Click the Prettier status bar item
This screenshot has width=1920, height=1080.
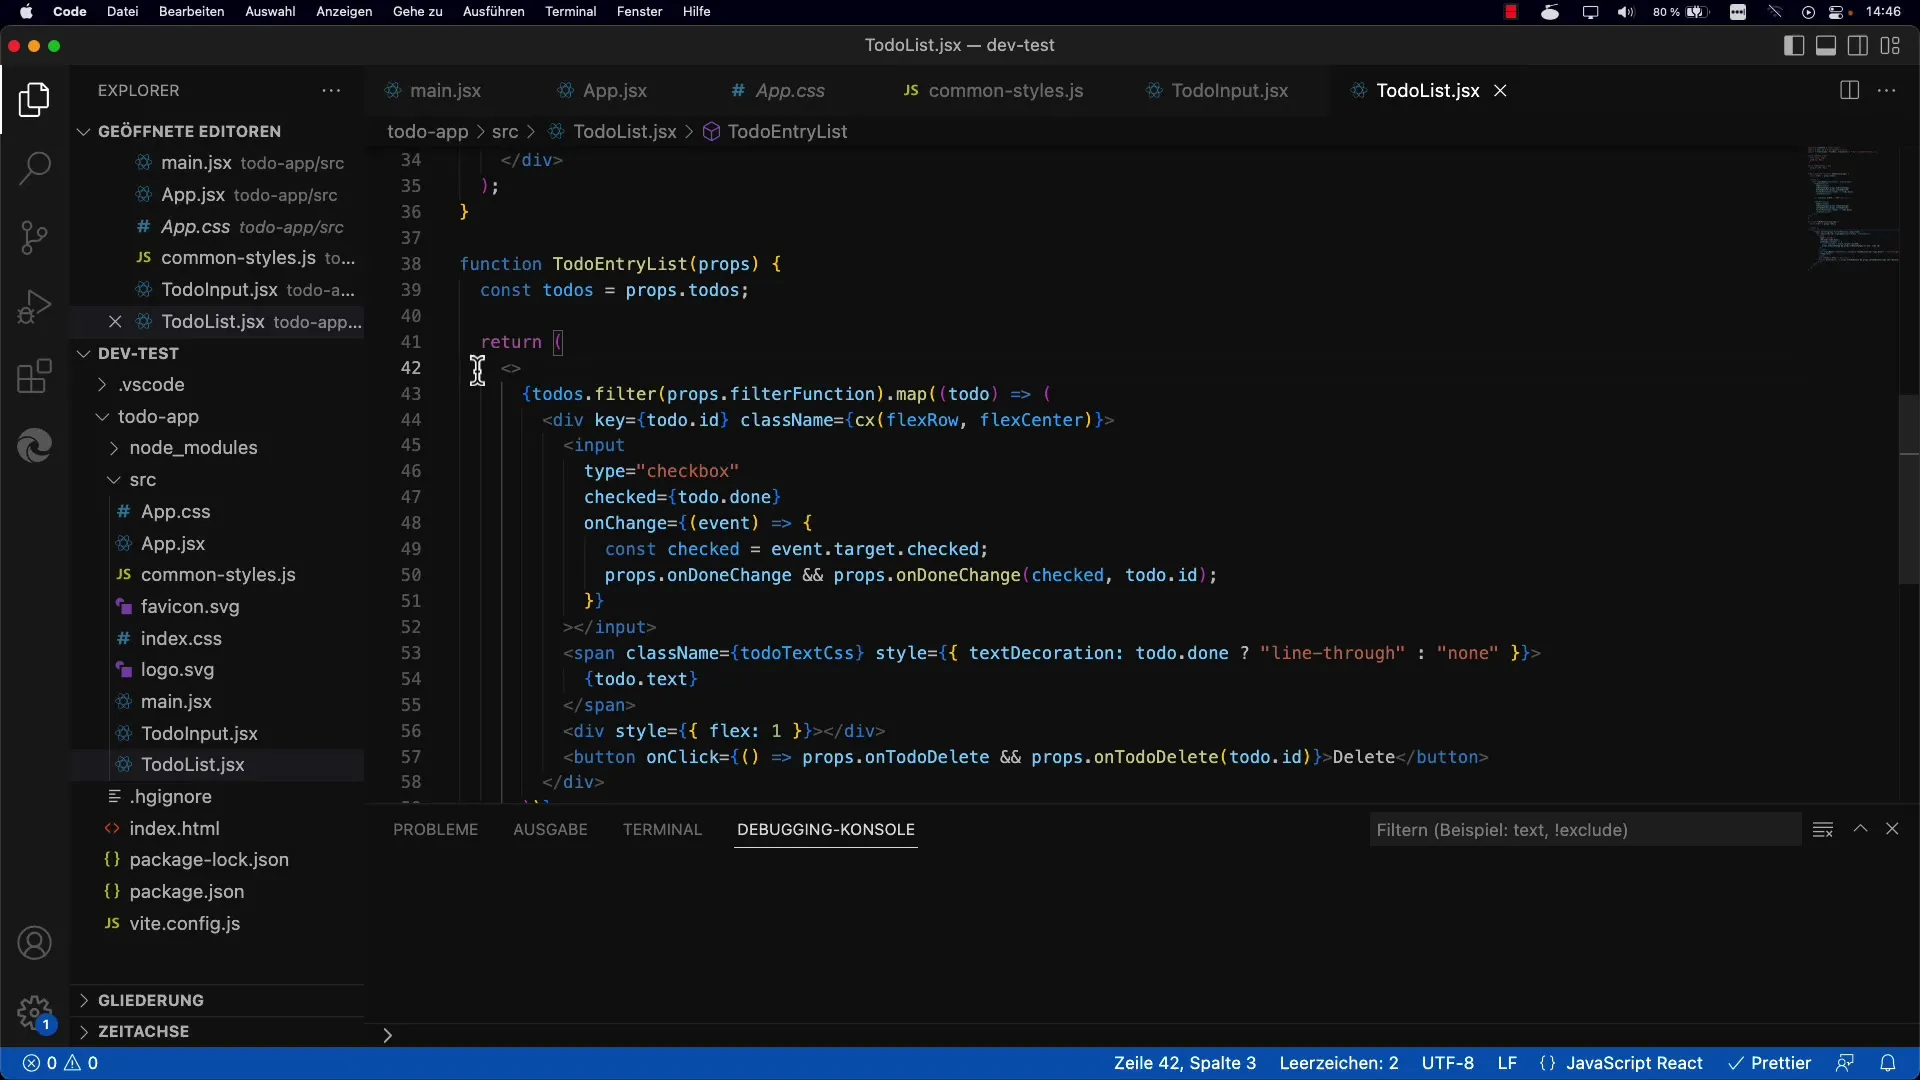click(x=1770, y=1063)
